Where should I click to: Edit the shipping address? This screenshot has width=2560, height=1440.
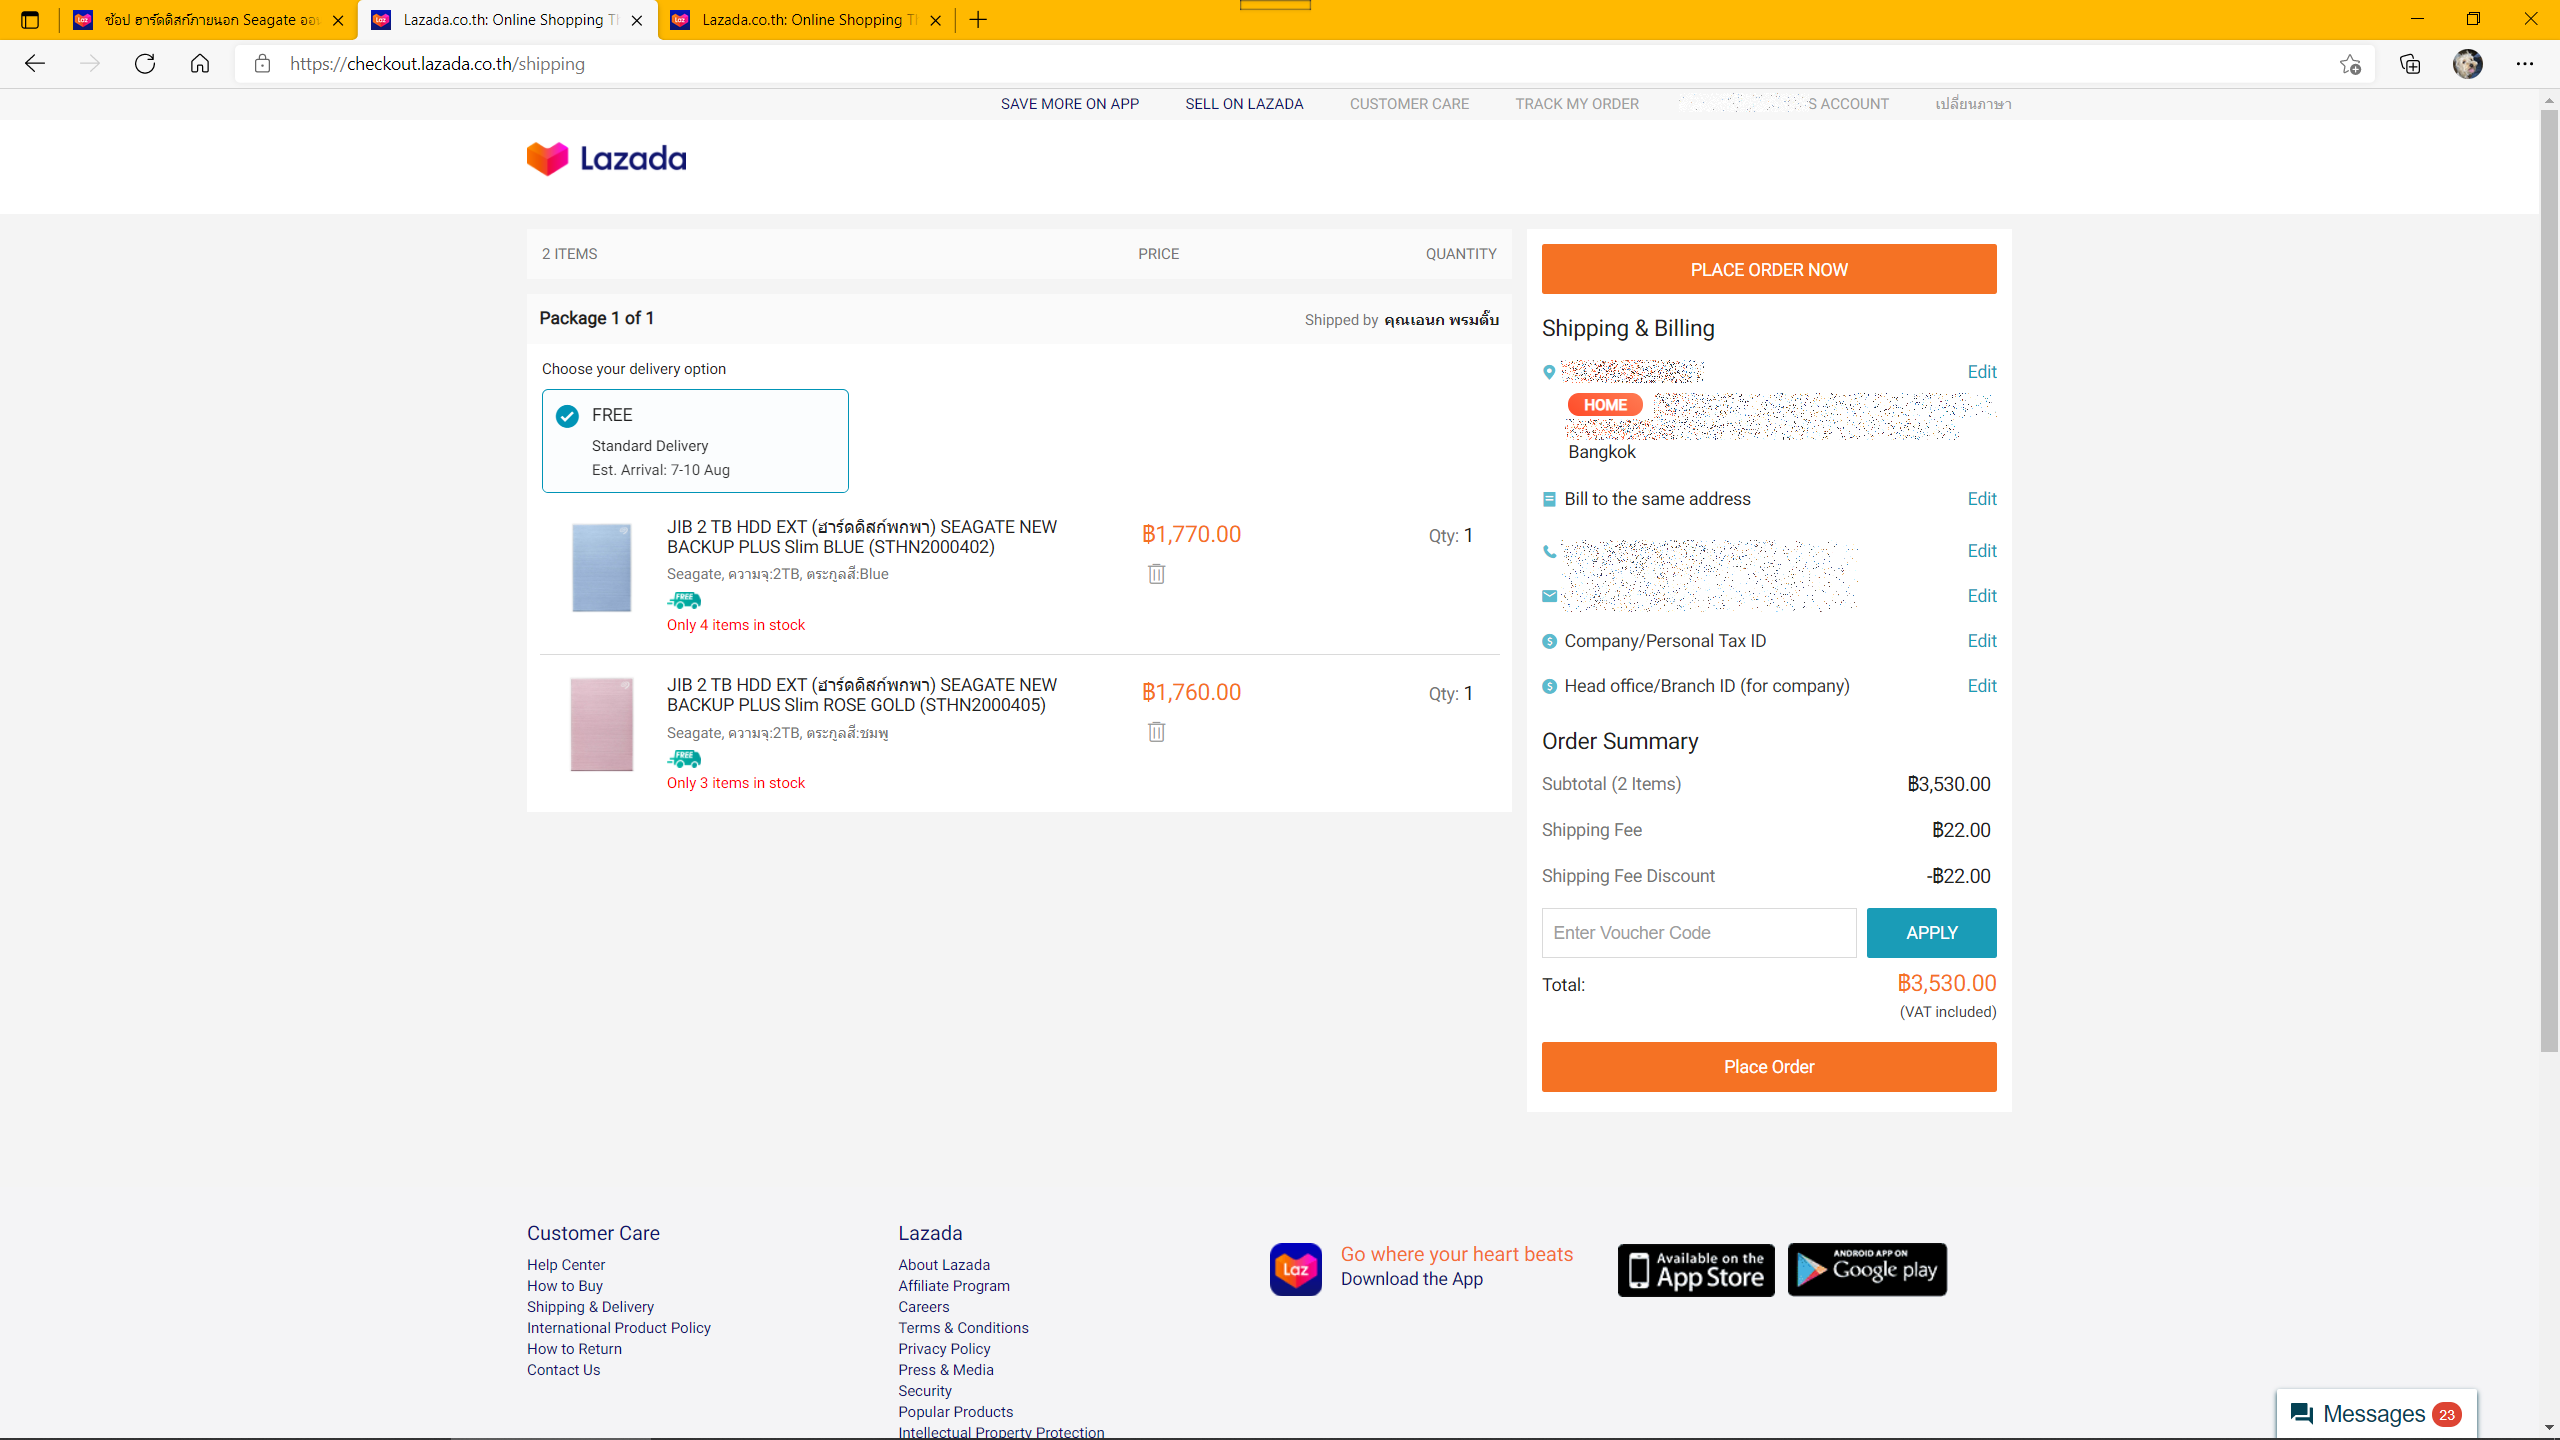tap(1981, 372)
